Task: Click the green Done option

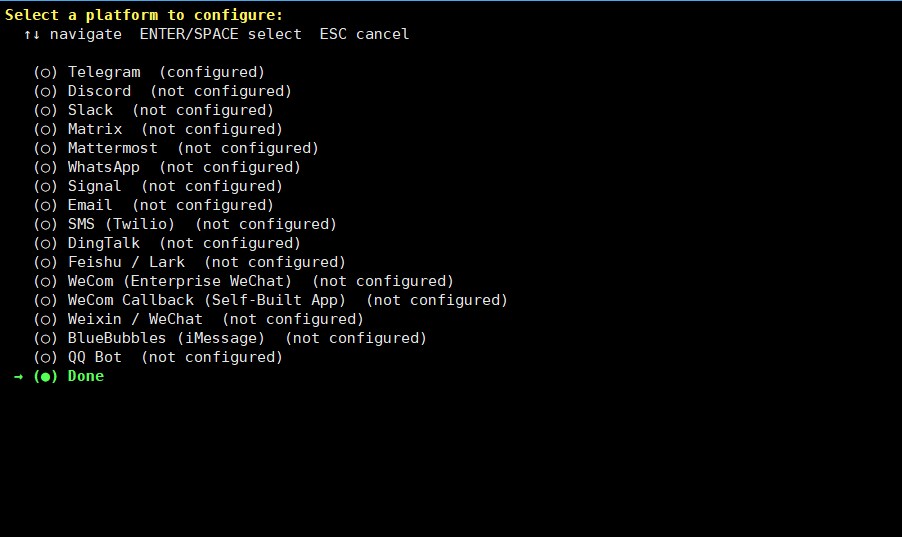Action: (86, 376)
